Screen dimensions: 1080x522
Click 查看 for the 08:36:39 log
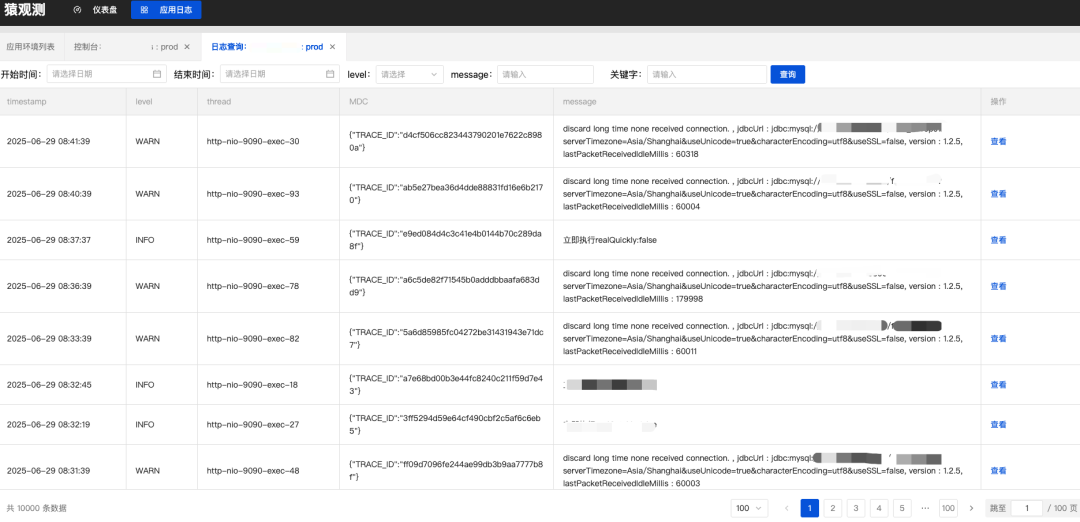(x=998, y=286)
